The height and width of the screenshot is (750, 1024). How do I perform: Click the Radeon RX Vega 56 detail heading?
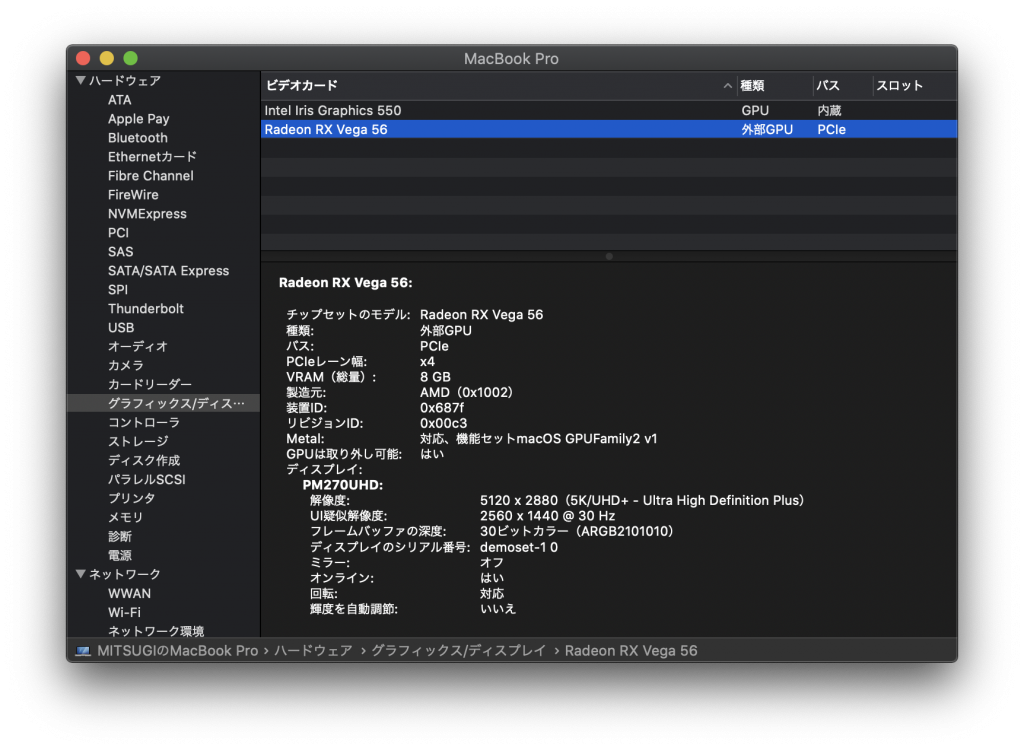[x=345, y=283]
